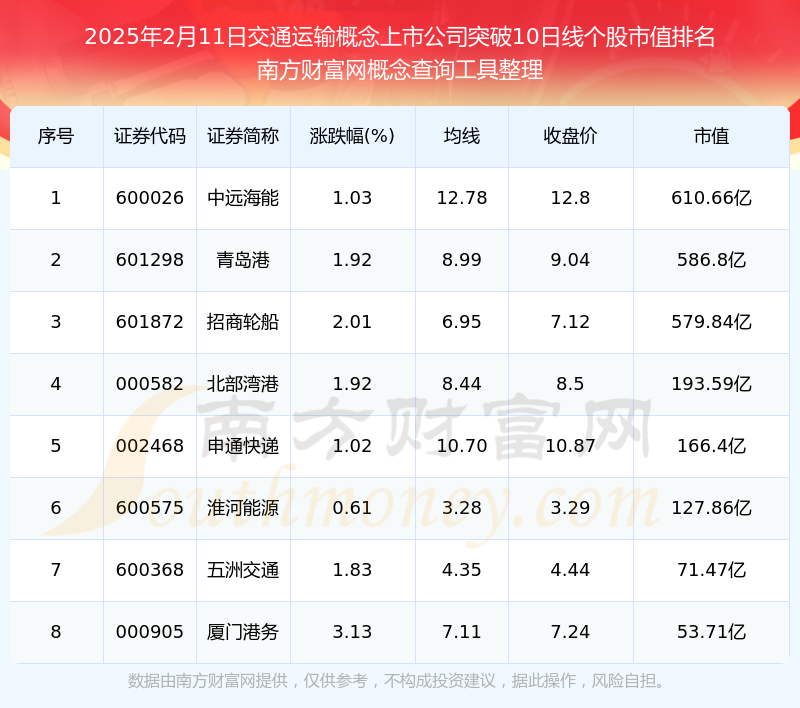Viewport: 800px width, 708px height.
Task: Click stock code 000582
Action: point(149,384)
